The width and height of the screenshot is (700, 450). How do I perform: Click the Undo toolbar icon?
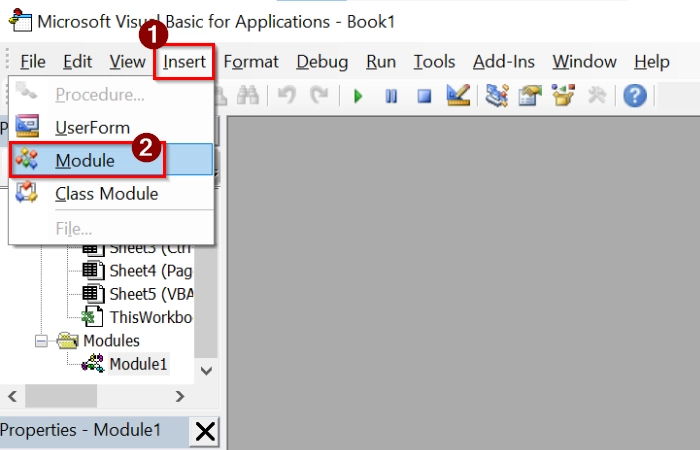pyautogui.click(x=287, y=95)
